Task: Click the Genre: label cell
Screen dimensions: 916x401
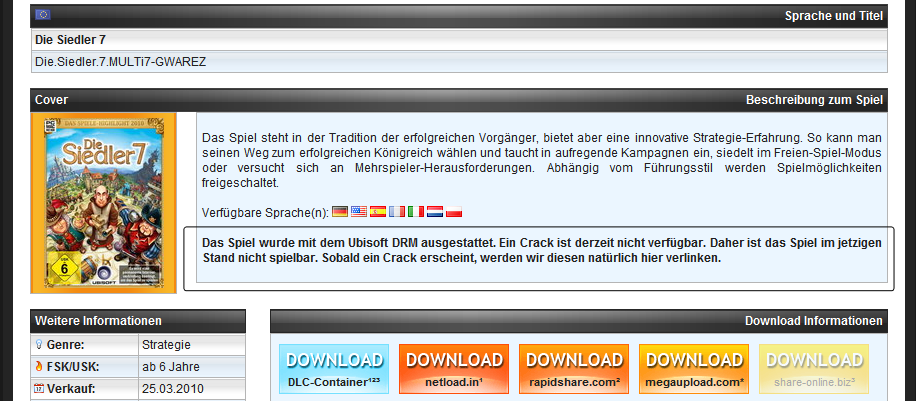Action: click(x=85, y=345)
